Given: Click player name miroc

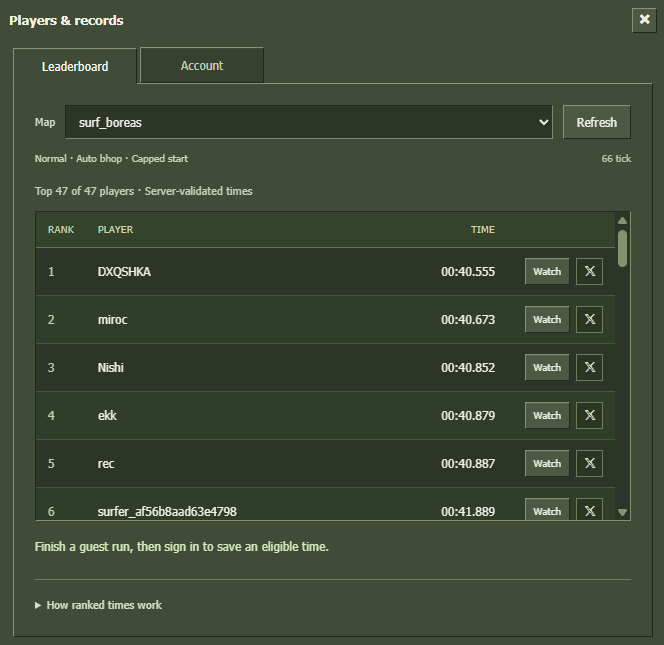Looking at the screenshot, I should (x=112, y=320).
